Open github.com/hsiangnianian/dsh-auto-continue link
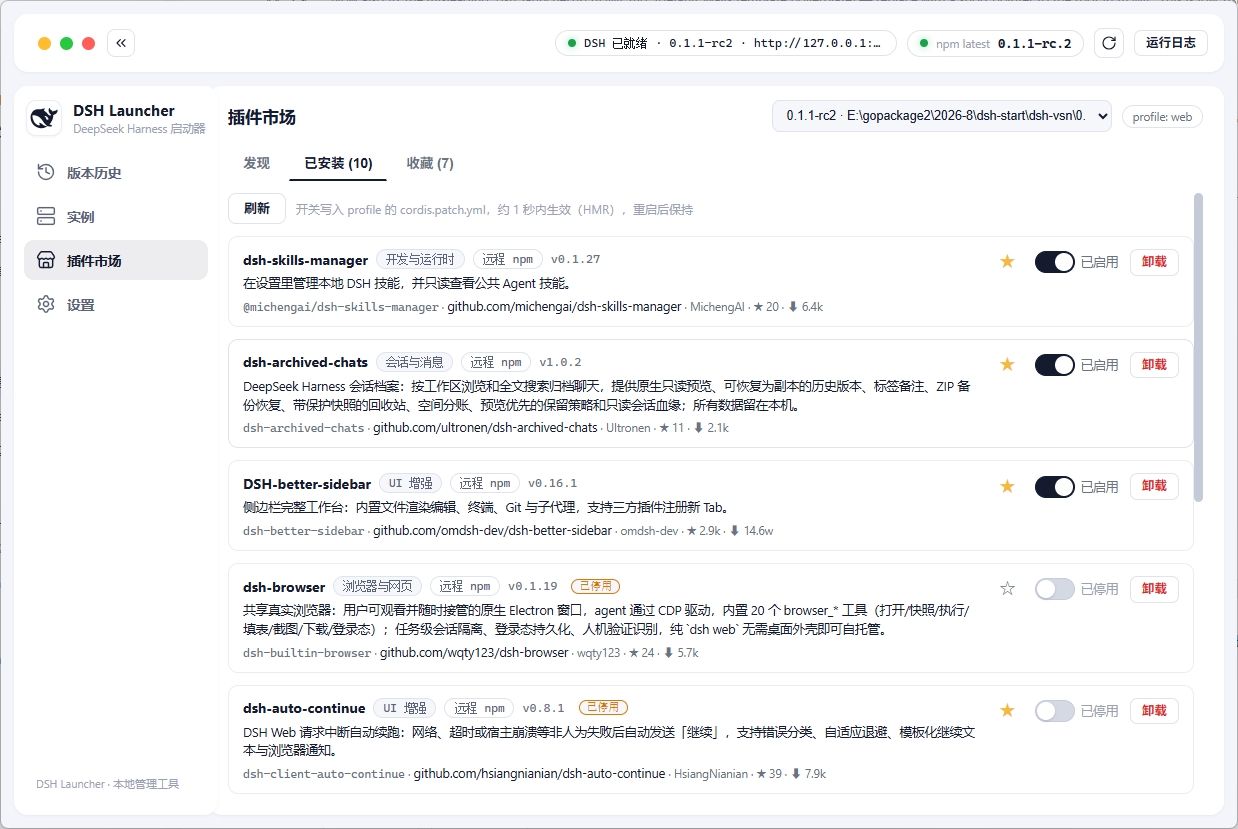The height and width of the screenshot is (829, 1238). 539,774
